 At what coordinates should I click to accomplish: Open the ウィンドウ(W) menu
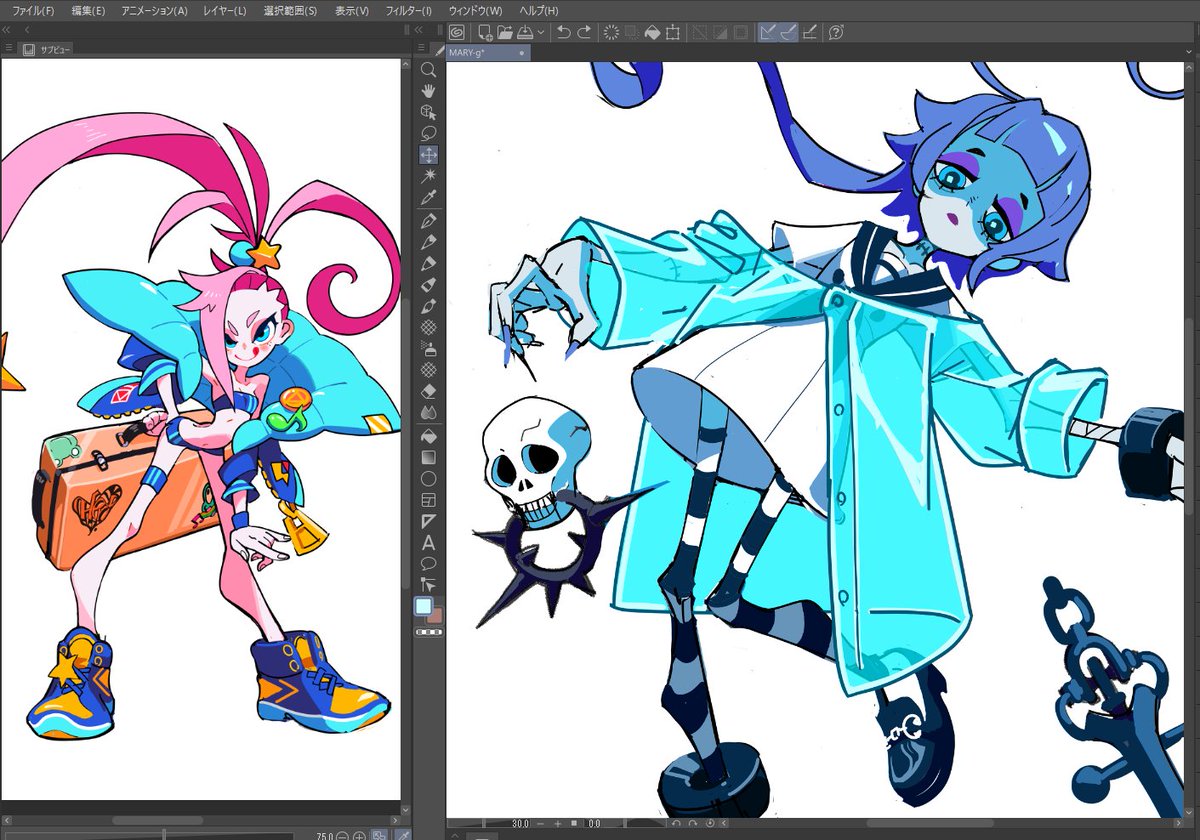(x=475, y=10)
